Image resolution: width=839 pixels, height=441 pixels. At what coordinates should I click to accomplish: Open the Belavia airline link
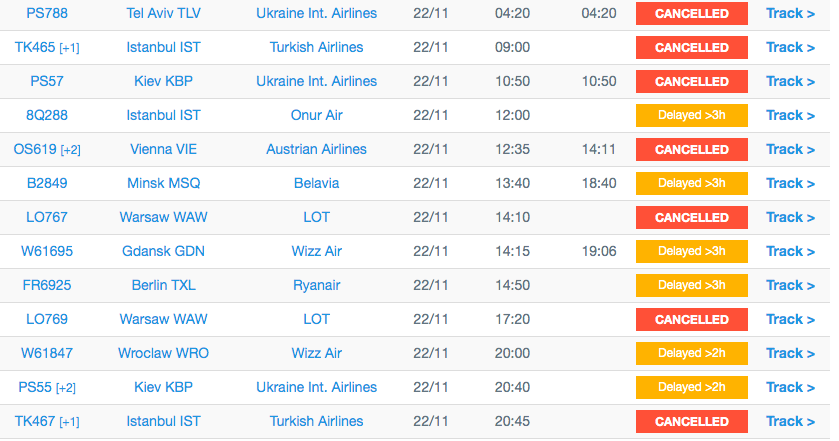pos(316,183)
